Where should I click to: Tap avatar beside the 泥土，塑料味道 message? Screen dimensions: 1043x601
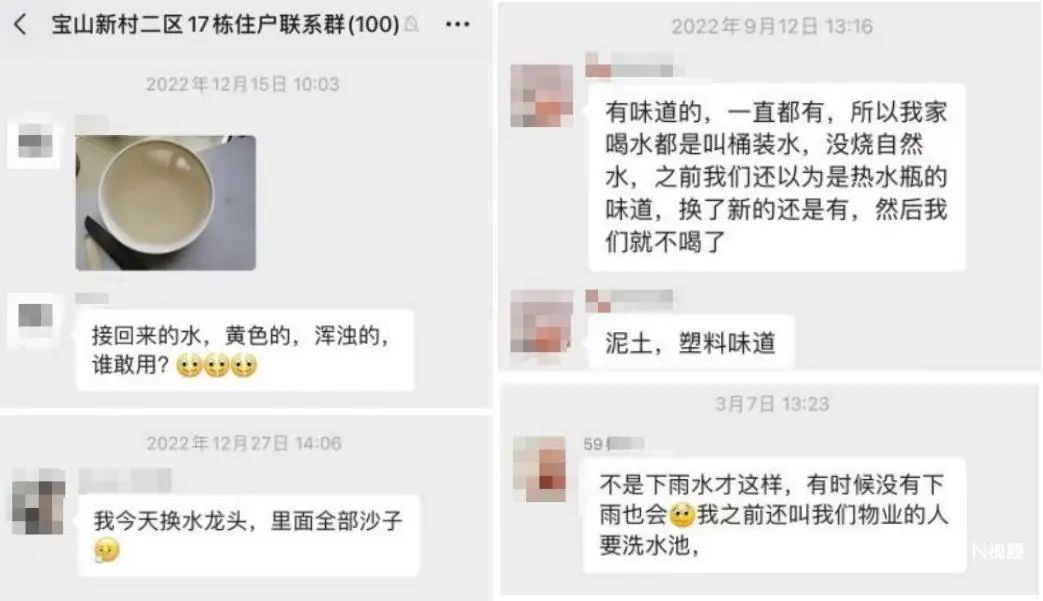click(541, 322)
